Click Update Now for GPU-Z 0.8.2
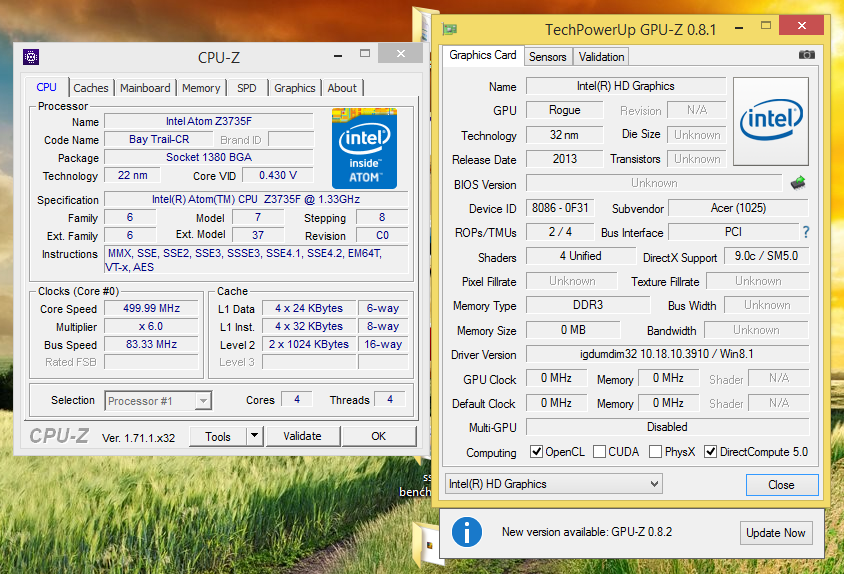The image size is (844, 574). [x=776, y=533]
